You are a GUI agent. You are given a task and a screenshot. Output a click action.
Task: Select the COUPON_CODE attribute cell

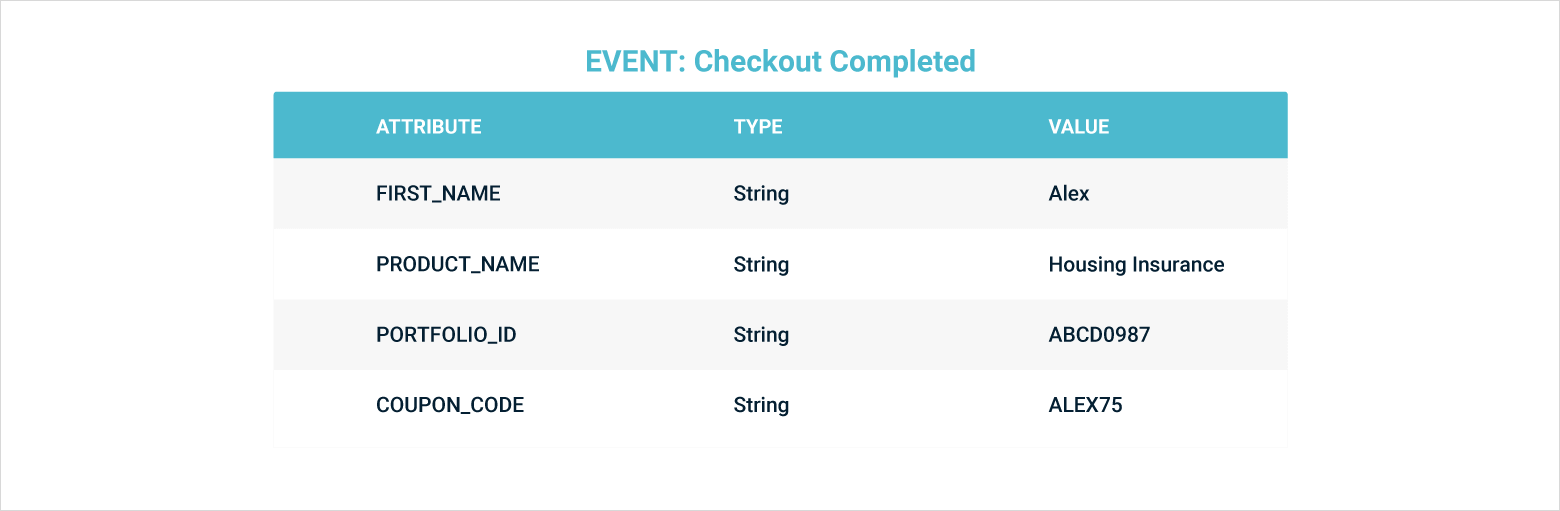450,405
